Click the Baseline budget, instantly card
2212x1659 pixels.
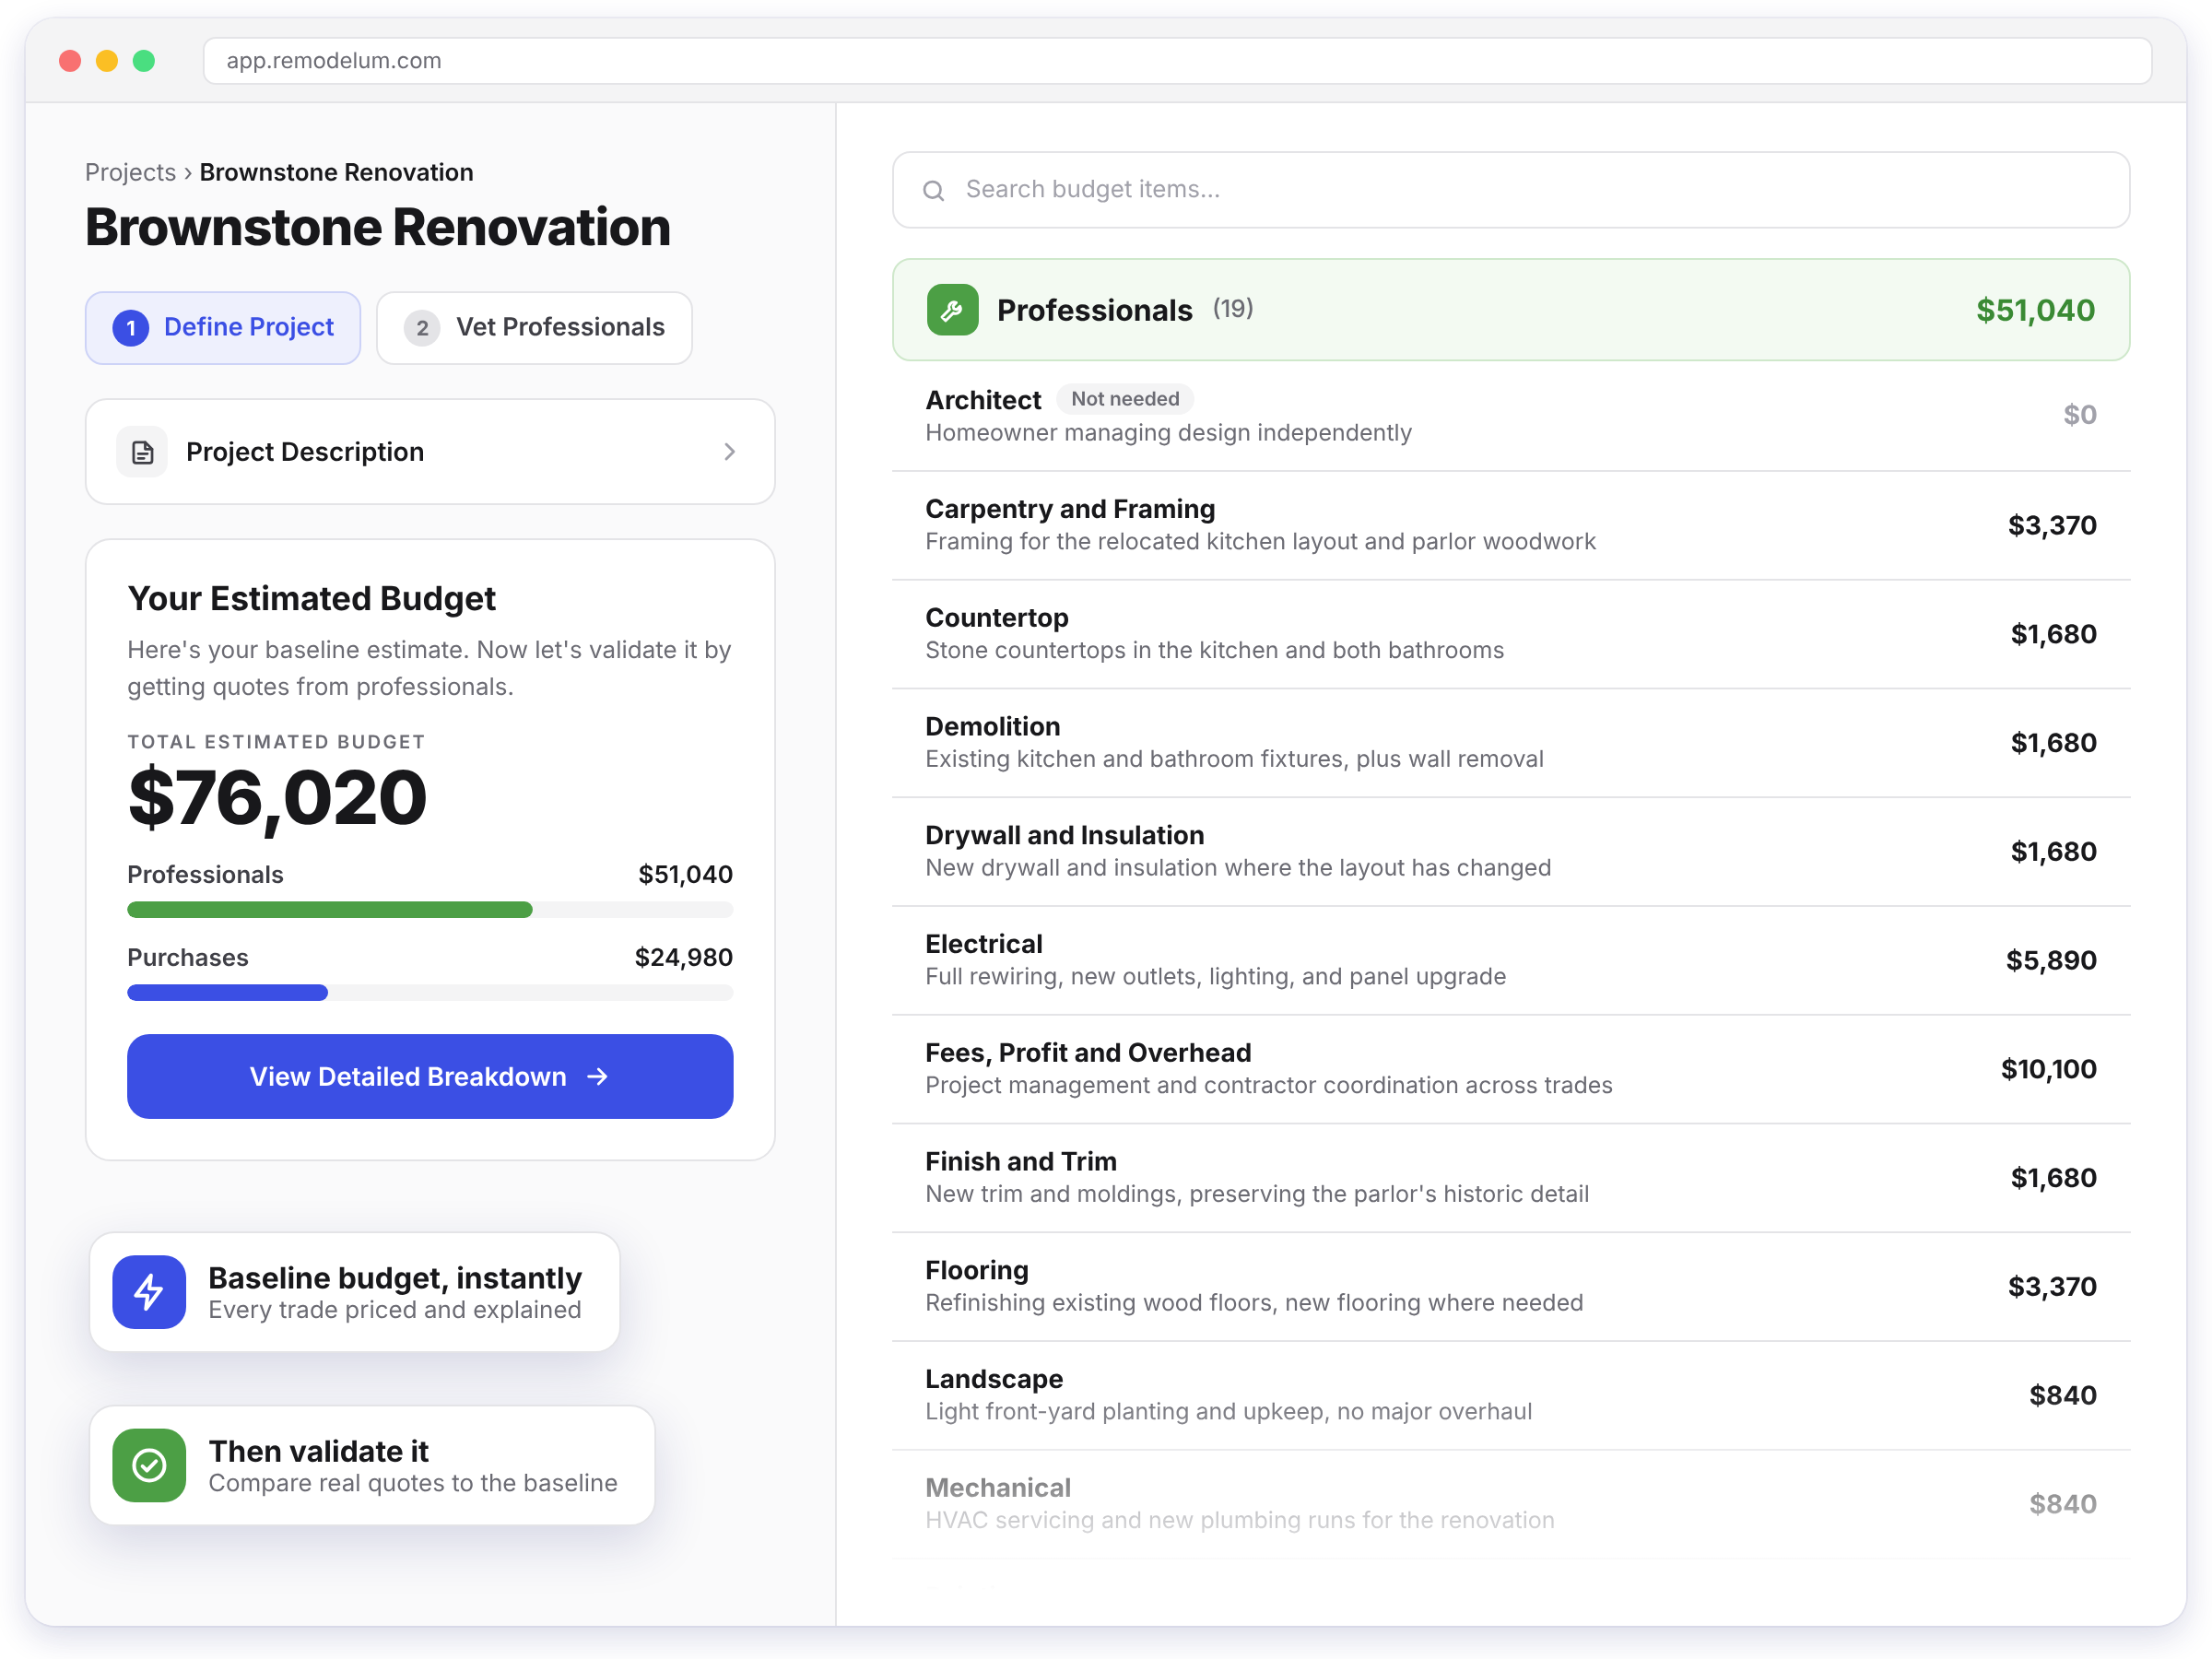click(355, 1291)
